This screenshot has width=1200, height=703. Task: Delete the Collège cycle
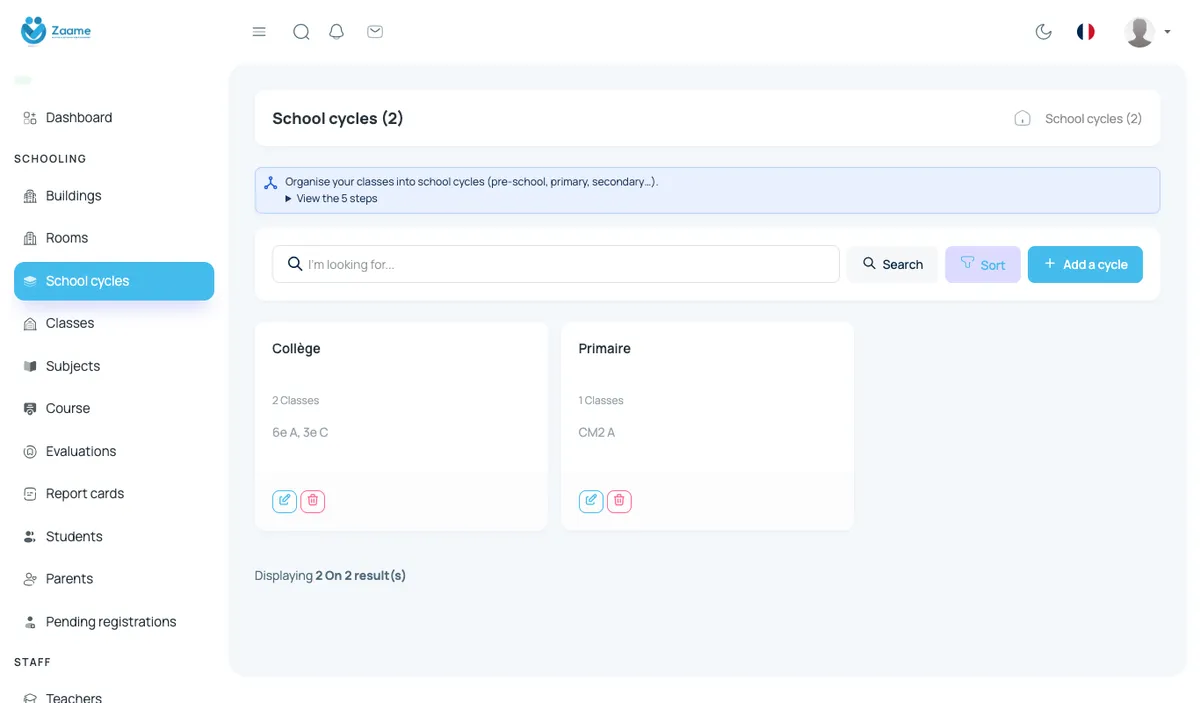tap(313, 501)
